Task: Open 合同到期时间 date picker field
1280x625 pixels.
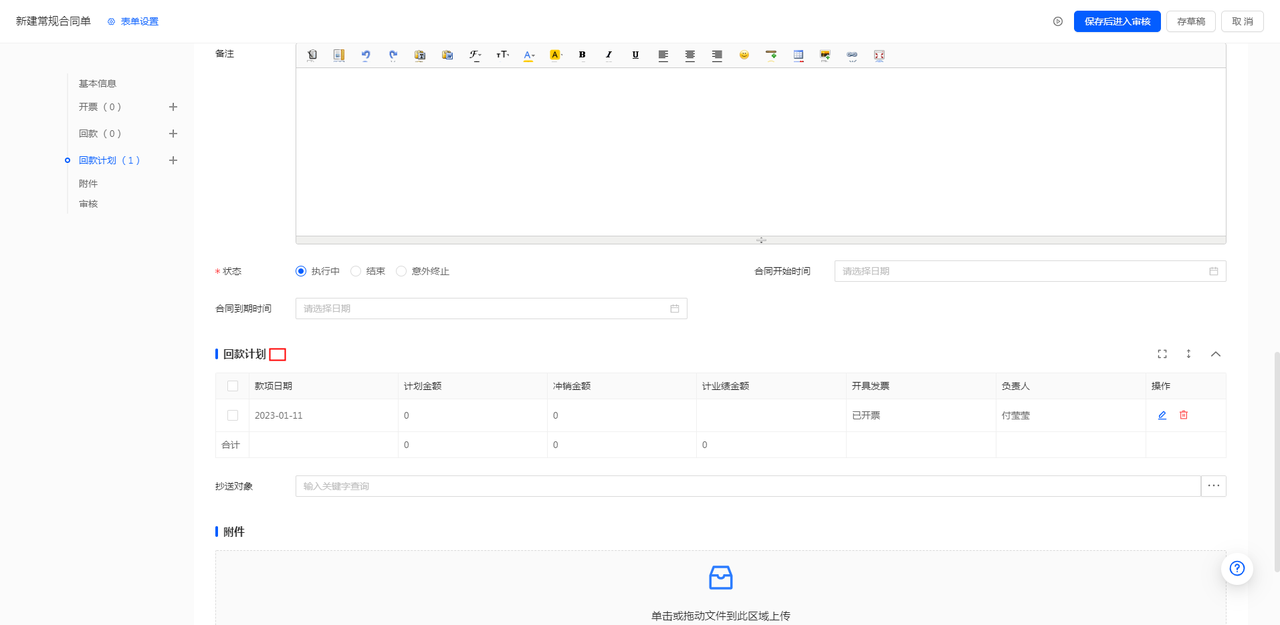Action: click(x=491, y=309)
